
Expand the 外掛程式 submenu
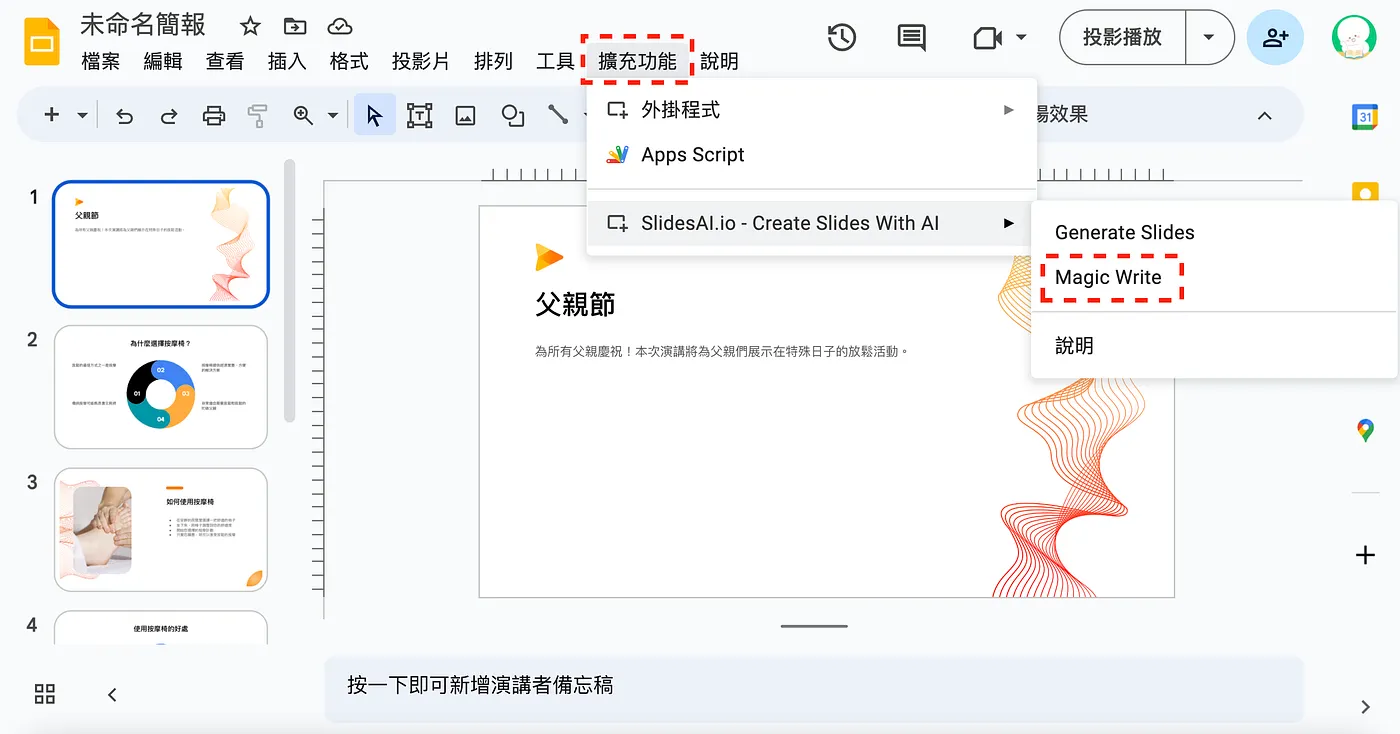(811, 110)
